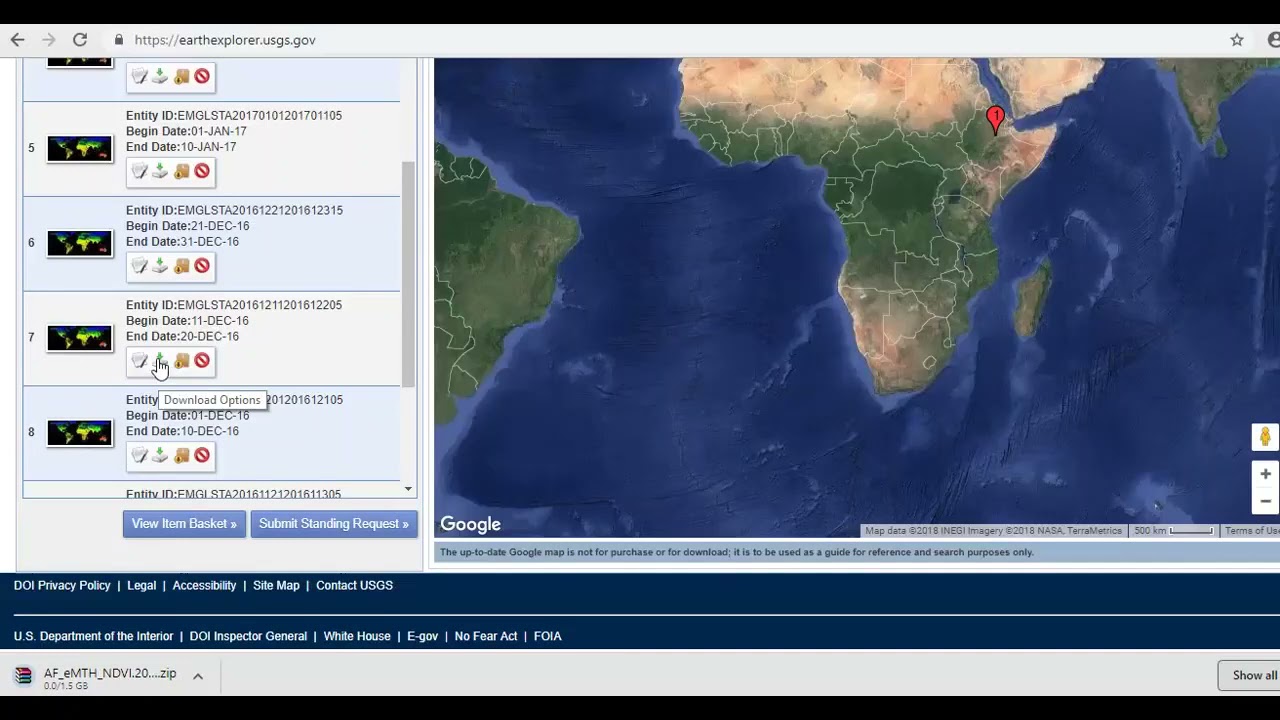The image size is (1280, 720).
Task: Click the results list scroll-down arrow
Action: 408,489
